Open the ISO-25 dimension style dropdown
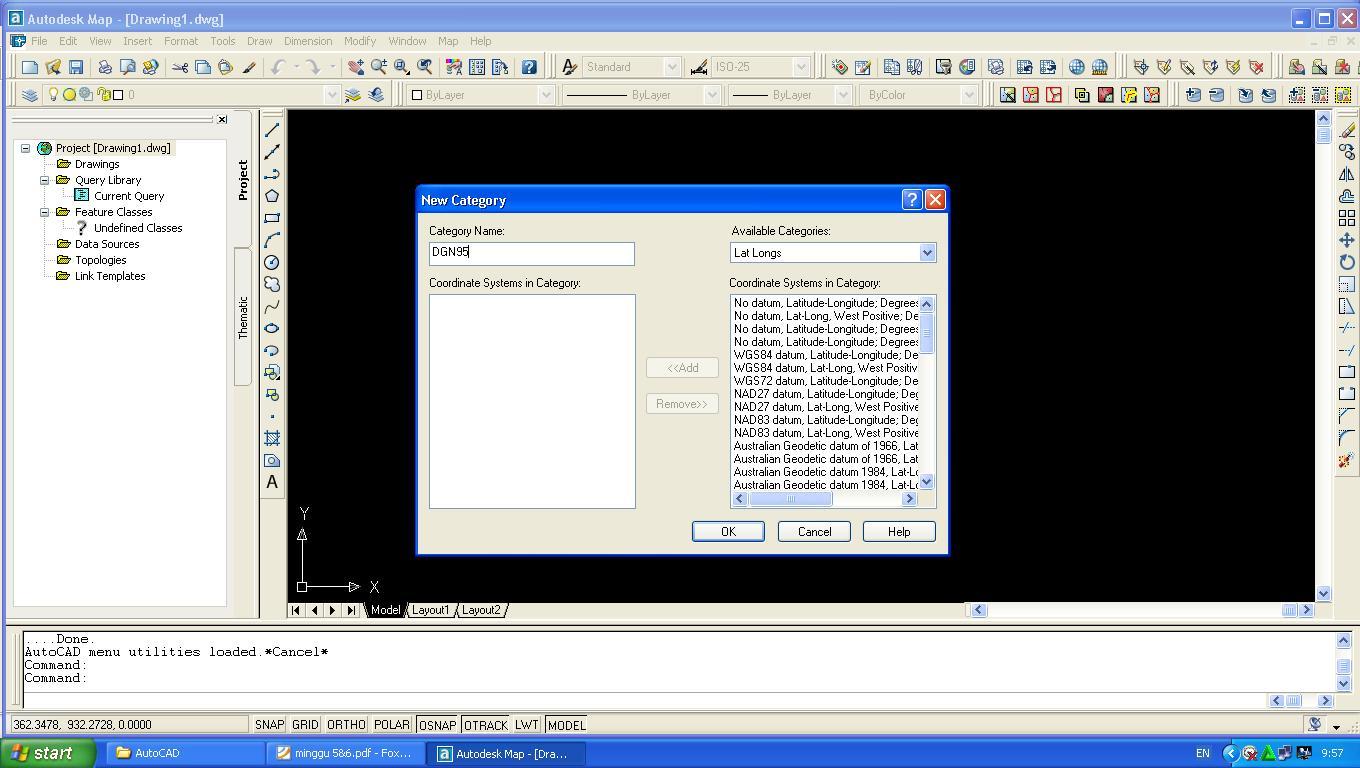Image resolution: width=1360 pixels, height=768 pixels. click(x=801, y=67)
